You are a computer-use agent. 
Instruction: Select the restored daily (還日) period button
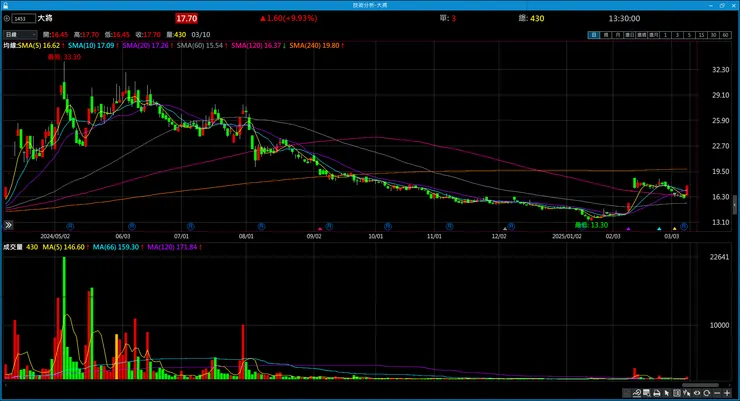pos(630,35)
